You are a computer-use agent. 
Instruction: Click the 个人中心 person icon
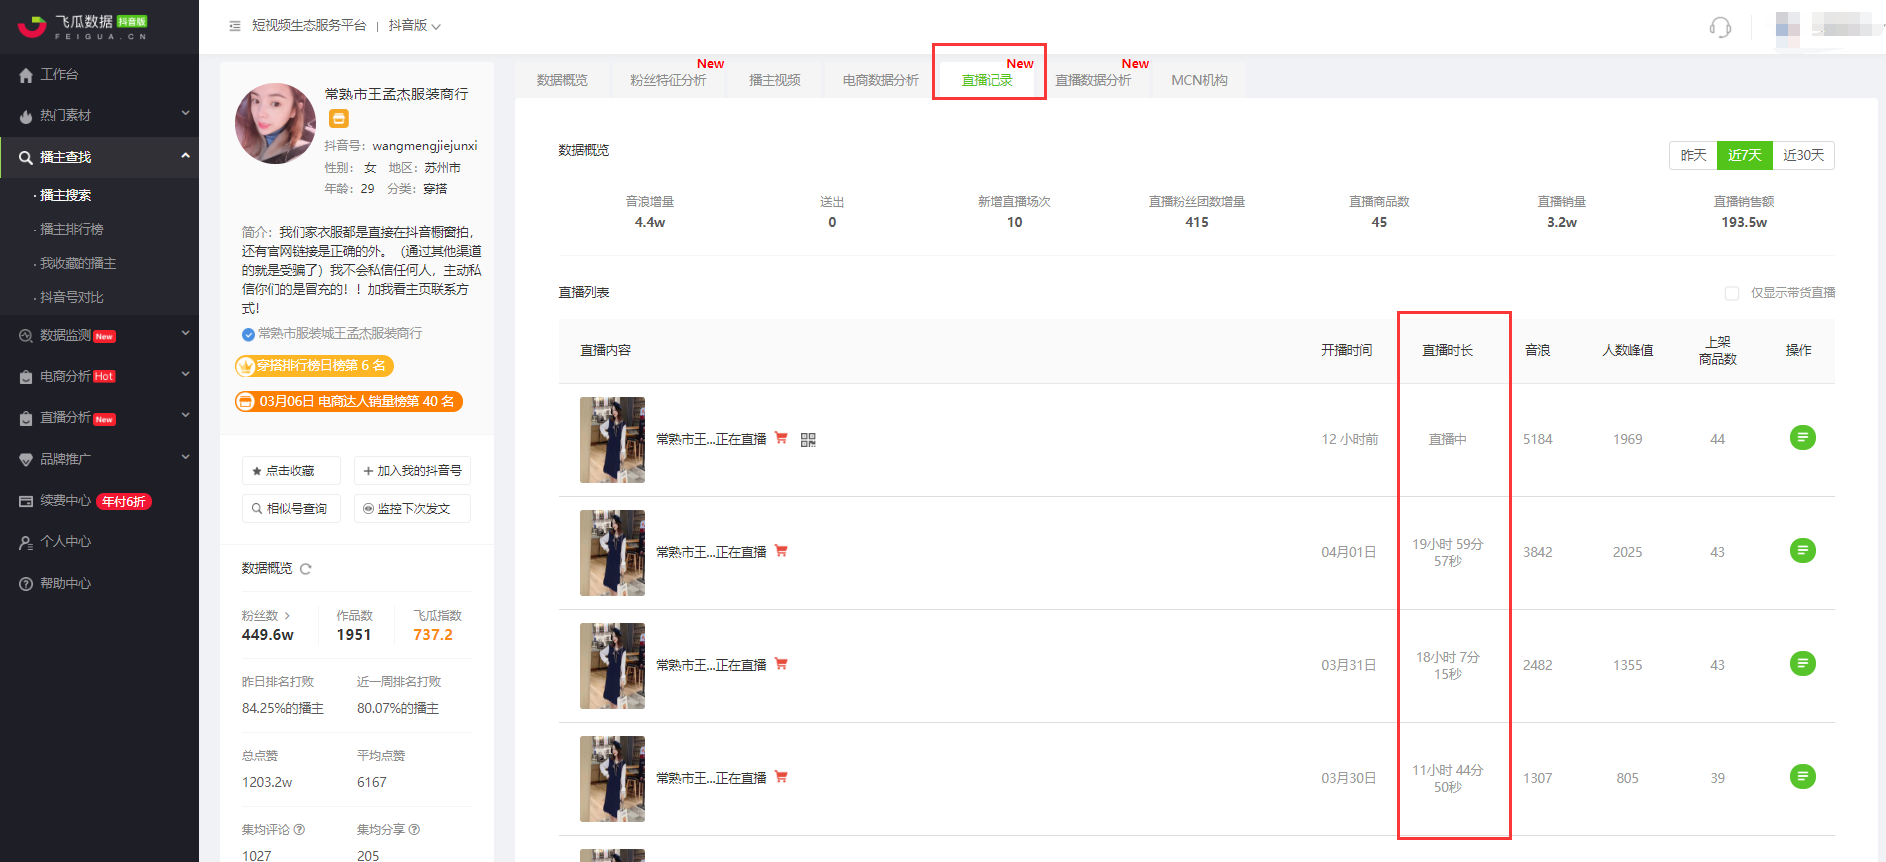tap(26, 542)
